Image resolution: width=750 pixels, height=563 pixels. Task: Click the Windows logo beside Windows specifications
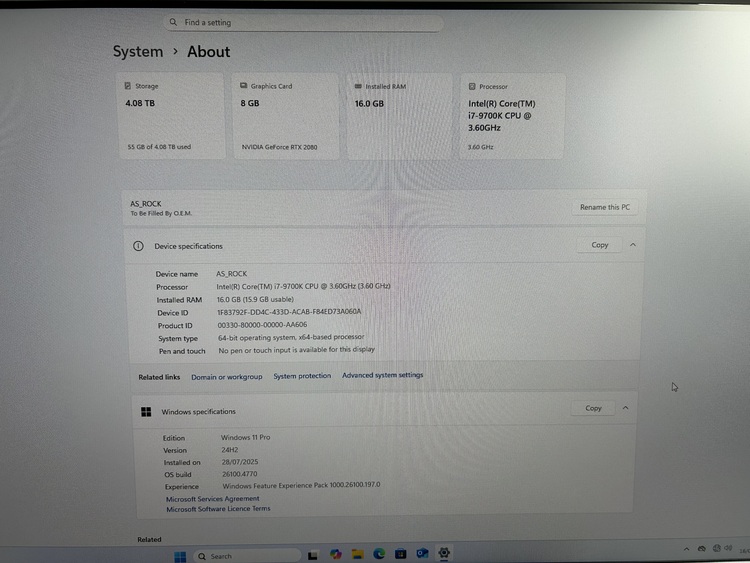coord(146,411)
